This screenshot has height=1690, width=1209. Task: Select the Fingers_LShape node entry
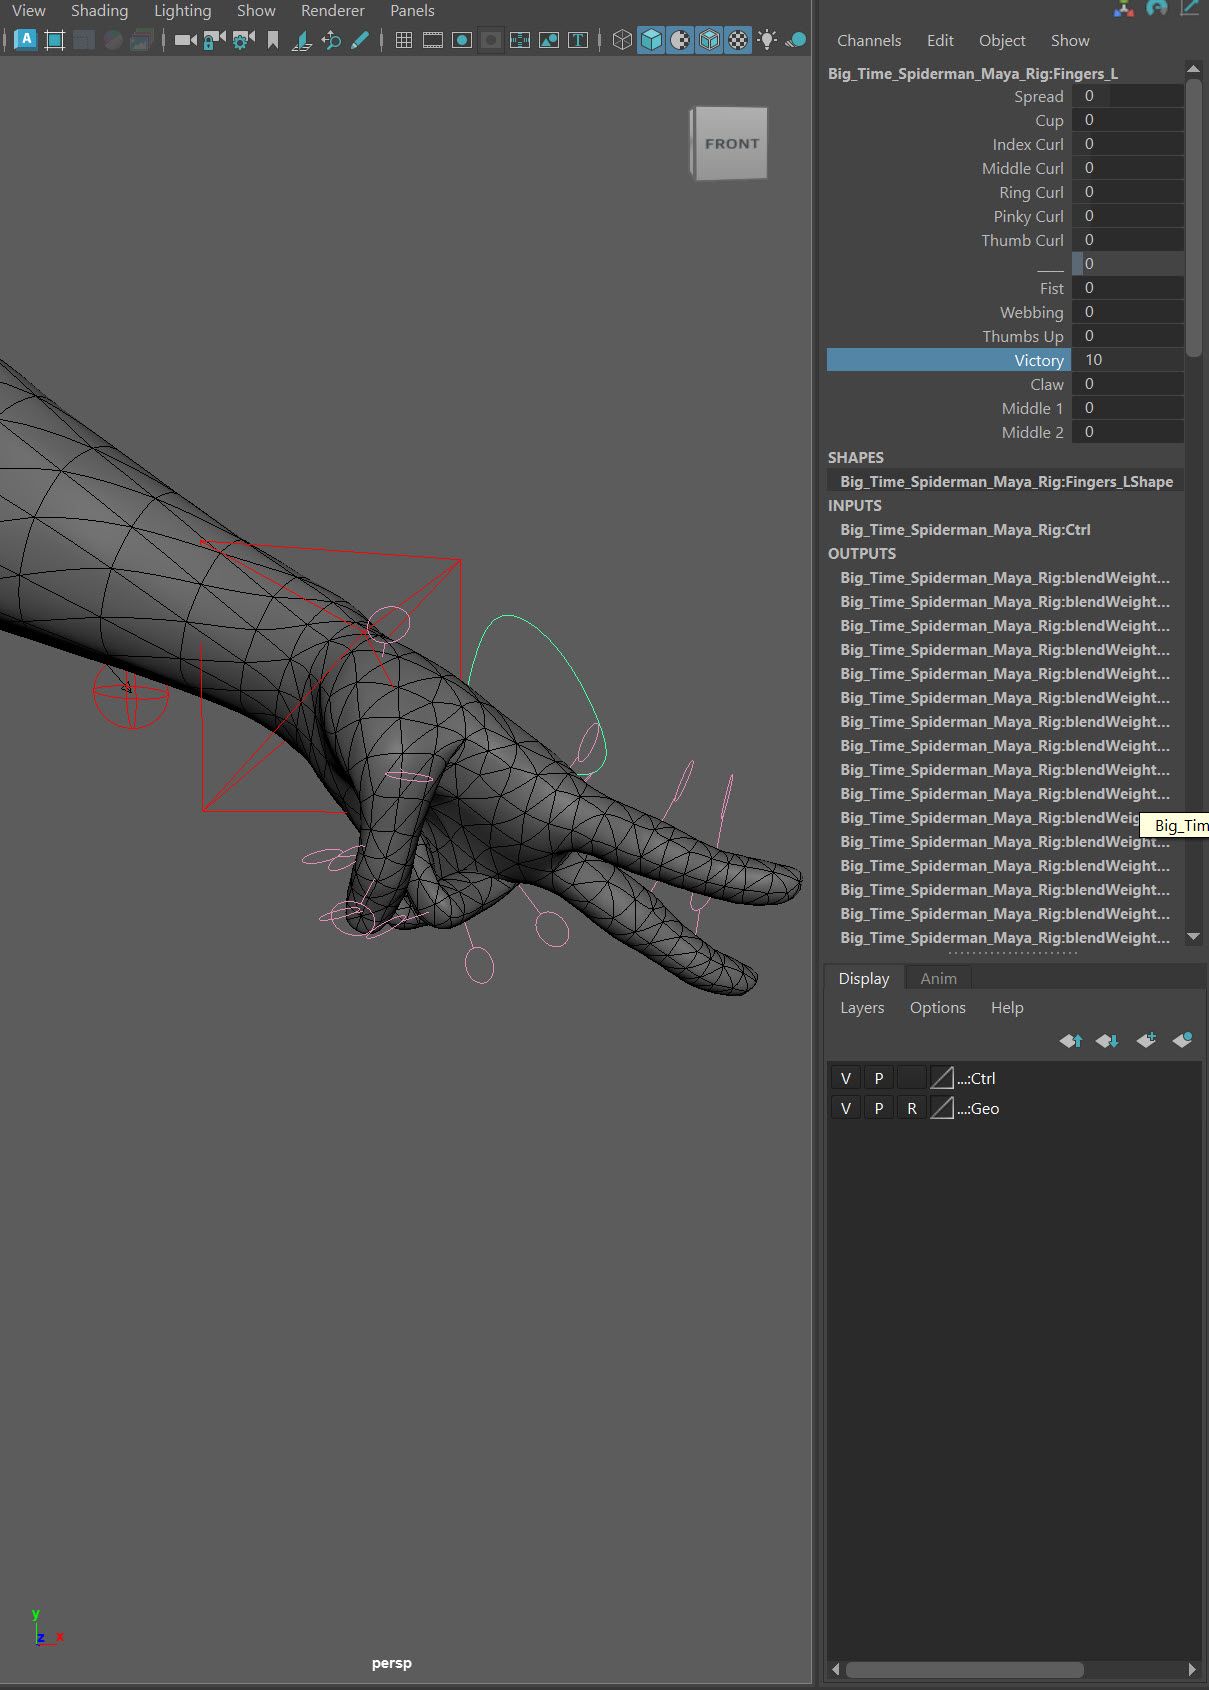(1006, 482)
